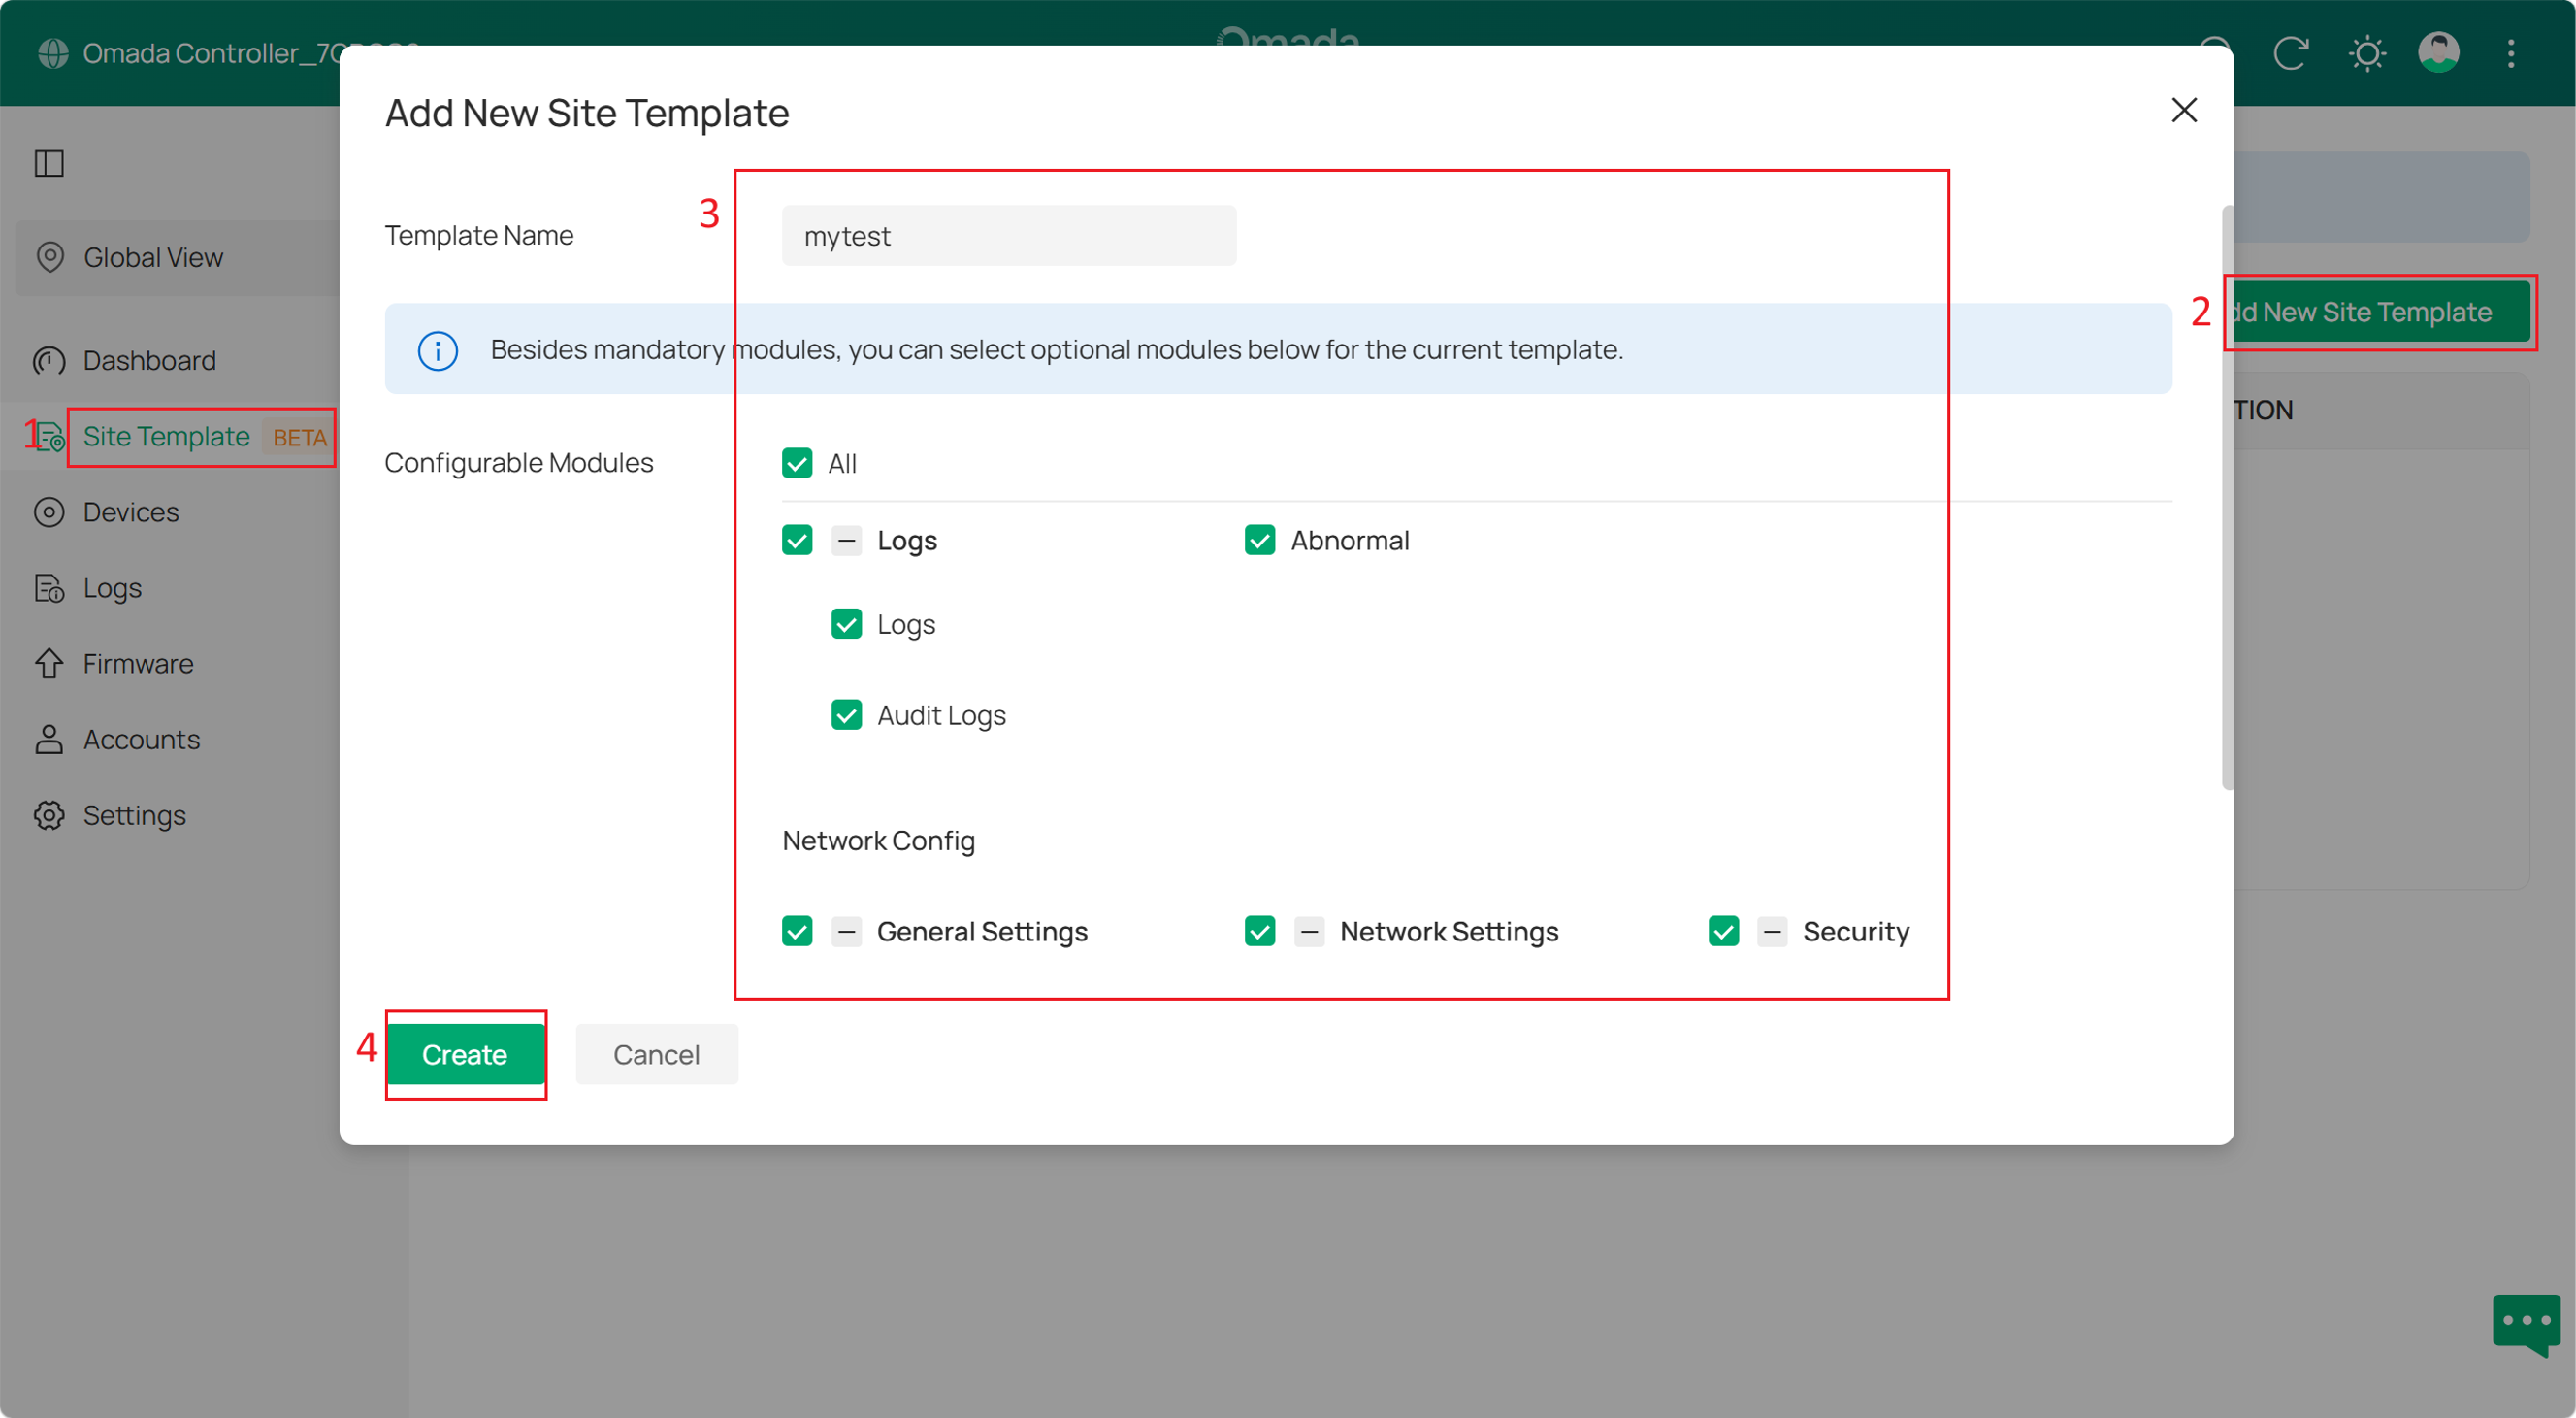Click the Configurable Modules label
2576x1418 pixels.
[519, 463]
